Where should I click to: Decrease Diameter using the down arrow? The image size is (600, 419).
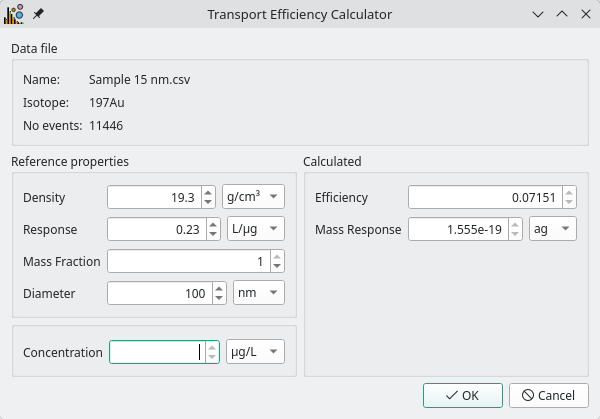click(219, 298)
